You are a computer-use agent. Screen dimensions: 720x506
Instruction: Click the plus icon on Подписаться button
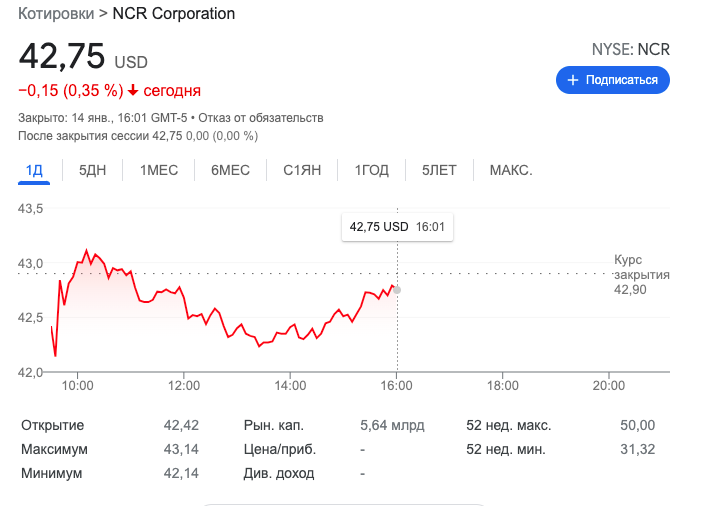[x=573, y=80]
